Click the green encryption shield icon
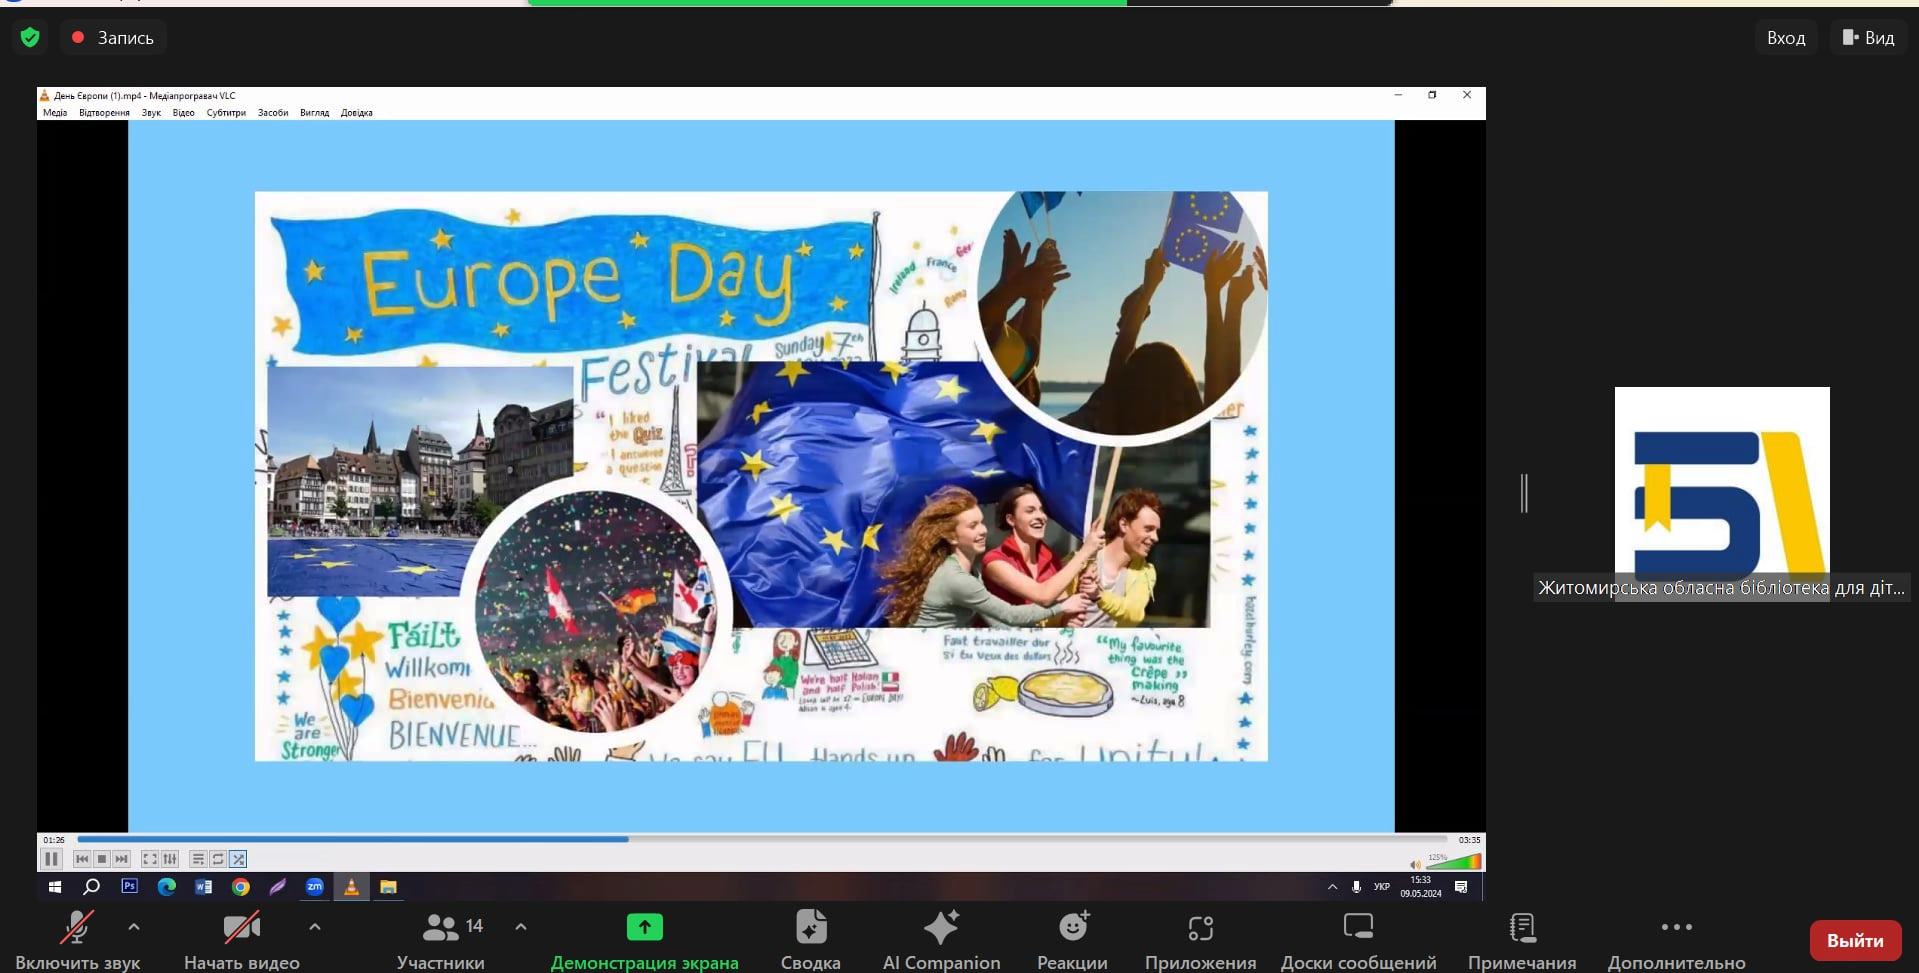Viewport: 1919px width, 973px height. coord(30,38)
